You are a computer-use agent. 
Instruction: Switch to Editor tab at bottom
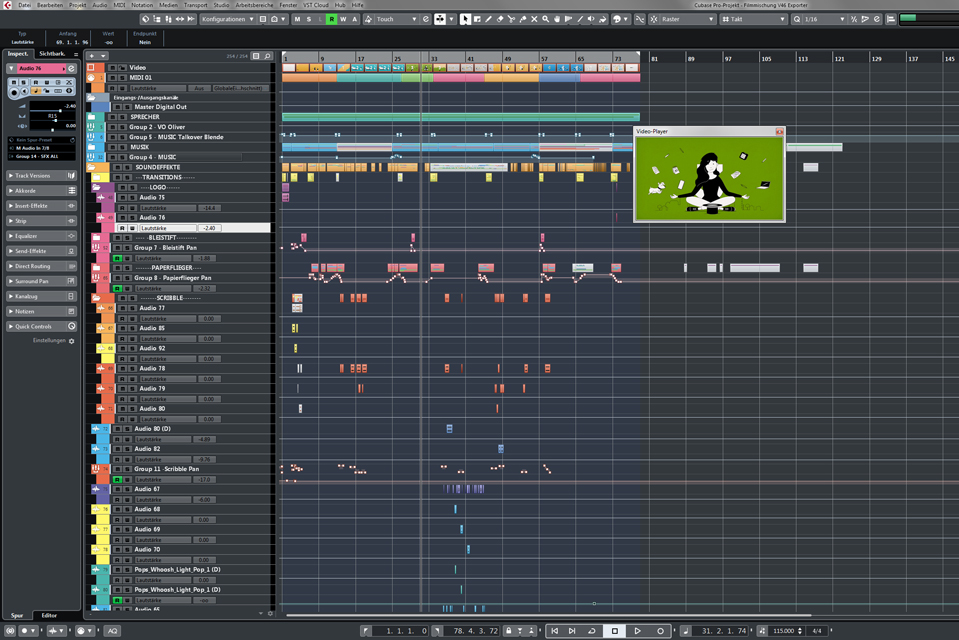49,615
